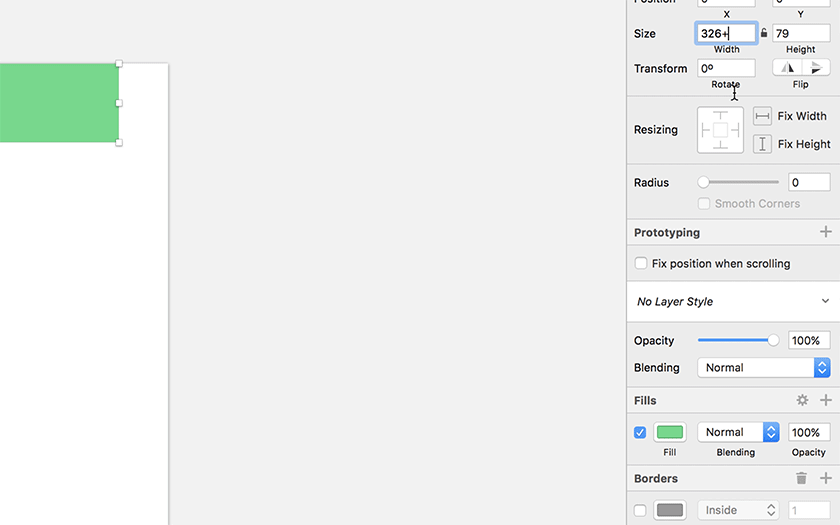Add a new fill with plus icon

[x=826, y=400]
